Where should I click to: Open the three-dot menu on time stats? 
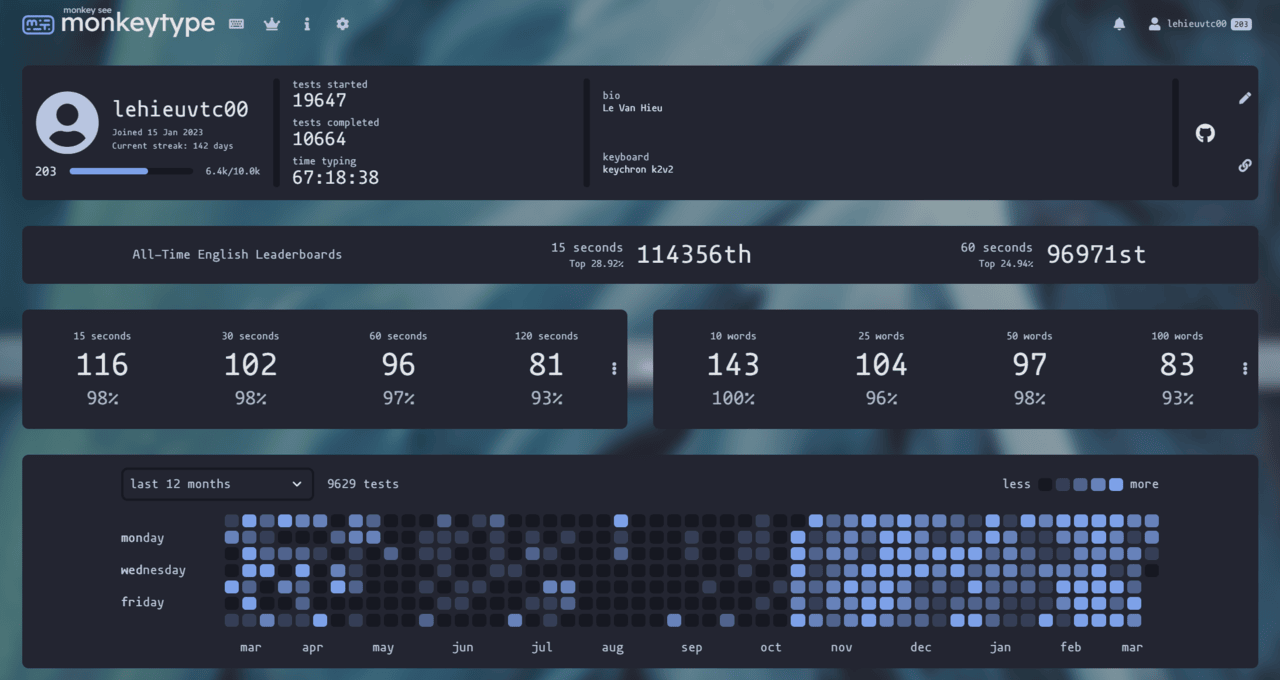click(x=613, y=368)
